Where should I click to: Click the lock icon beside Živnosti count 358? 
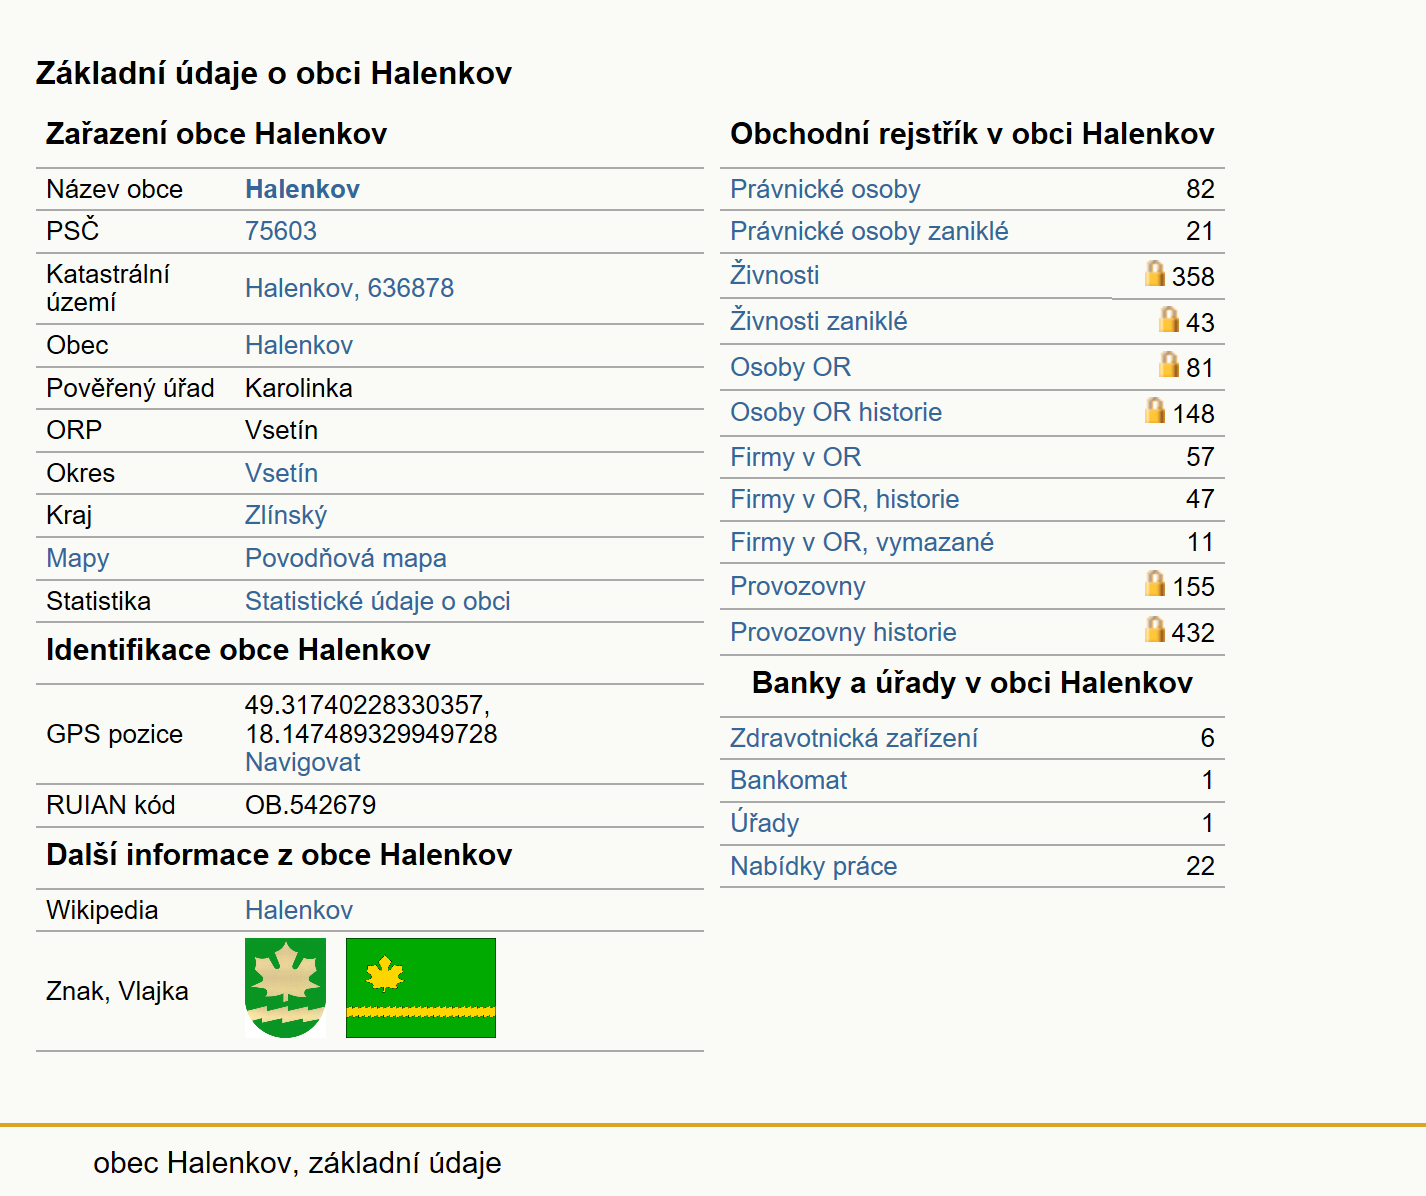1155,273
